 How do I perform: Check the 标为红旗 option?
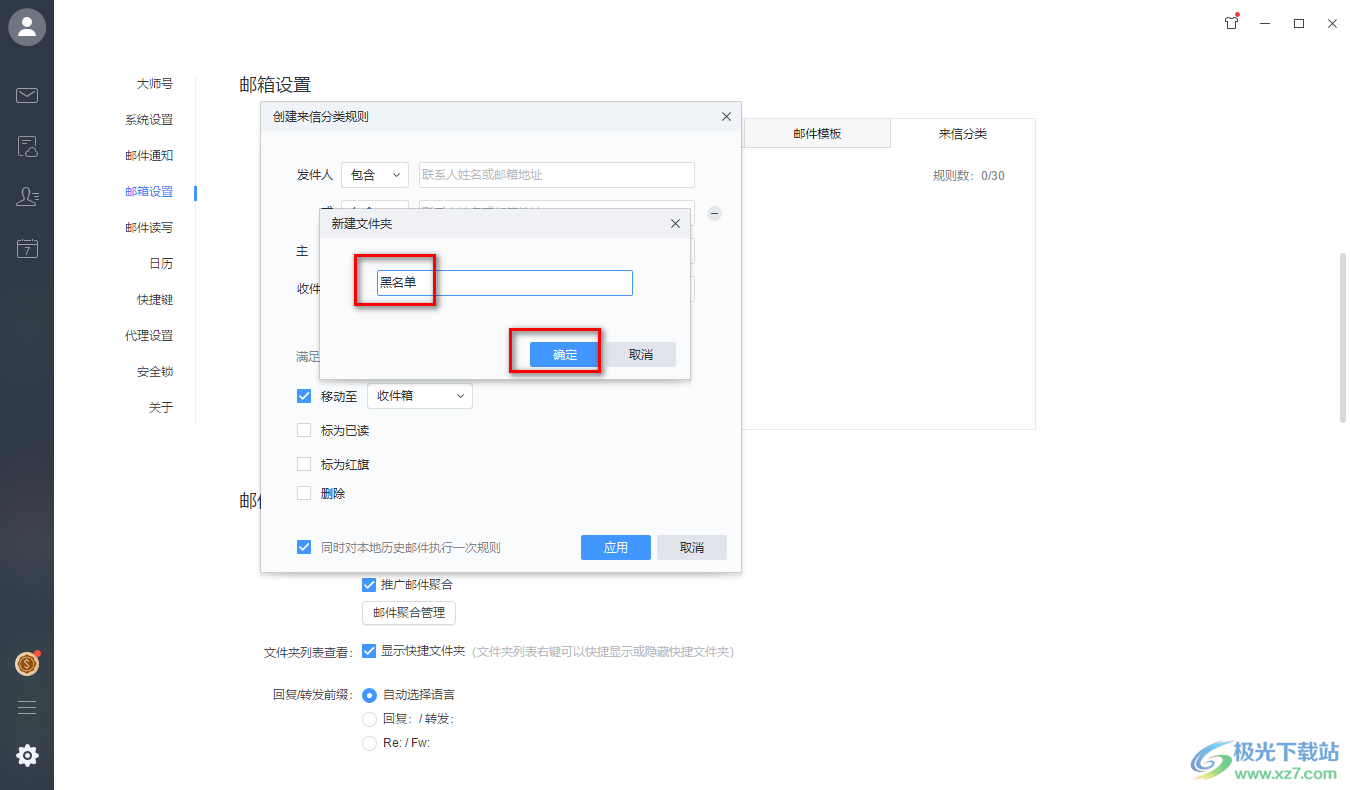(x=304, y=464)
